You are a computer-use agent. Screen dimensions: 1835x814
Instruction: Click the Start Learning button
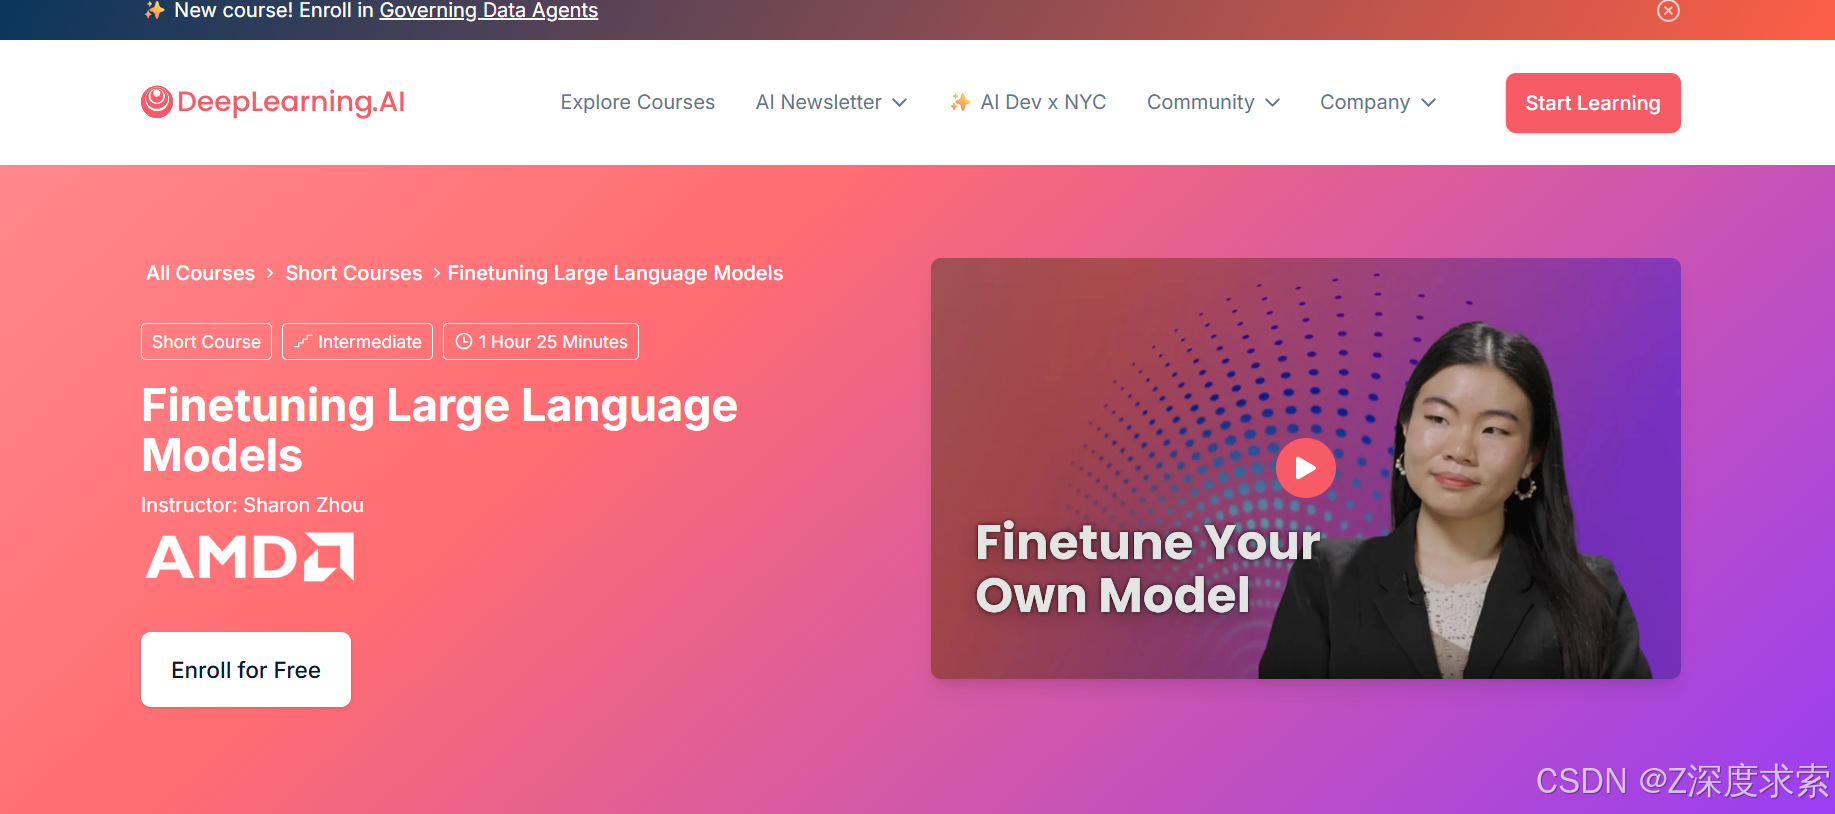click(1593, 103)
